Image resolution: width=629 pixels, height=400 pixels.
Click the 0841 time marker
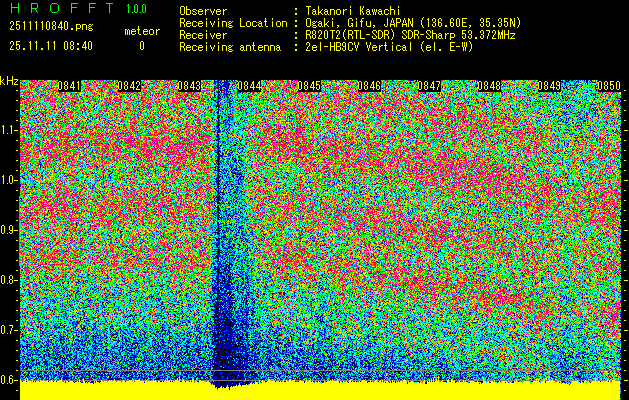[69, 86]
